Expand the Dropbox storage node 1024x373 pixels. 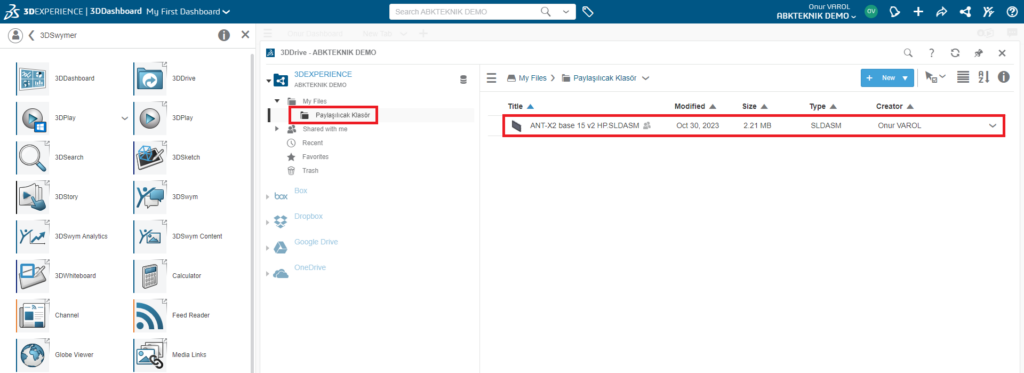click(x=267, y=223)
